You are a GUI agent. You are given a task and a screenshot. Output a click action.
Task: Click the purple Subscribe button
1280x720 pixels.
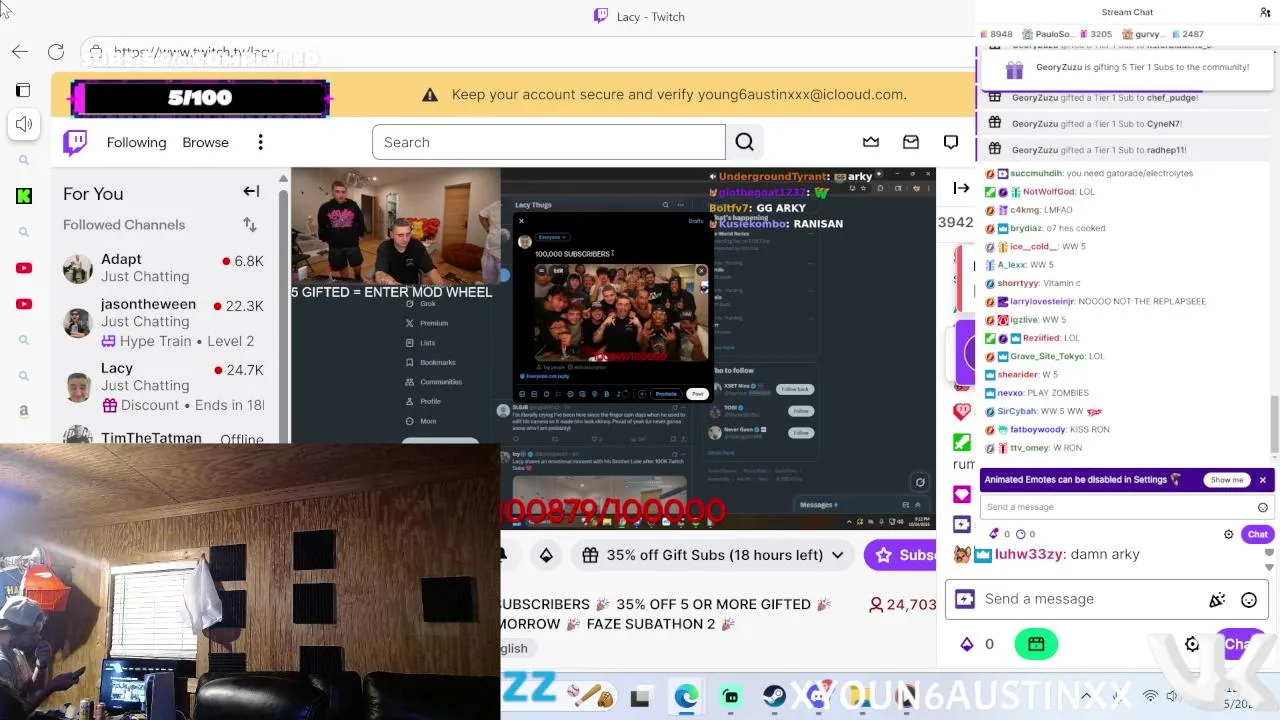901,555
